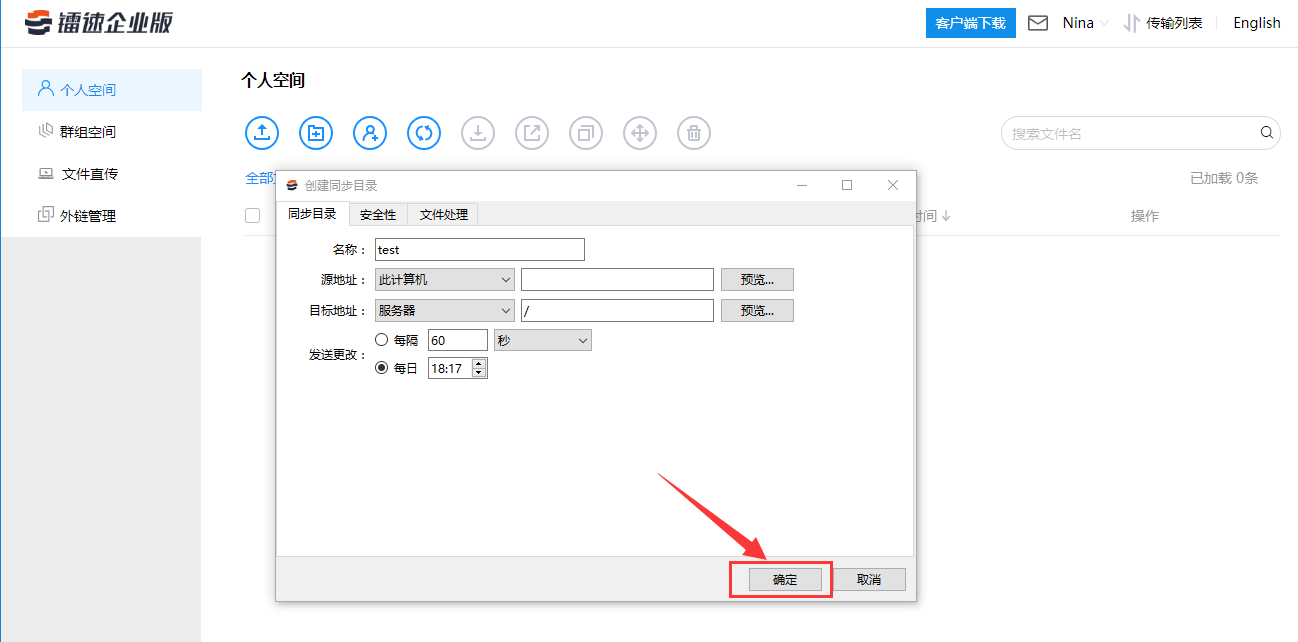This screenshot has width=1298, height=642.
Task: Click the 确定 confirm button
Action: click(785, 580)
